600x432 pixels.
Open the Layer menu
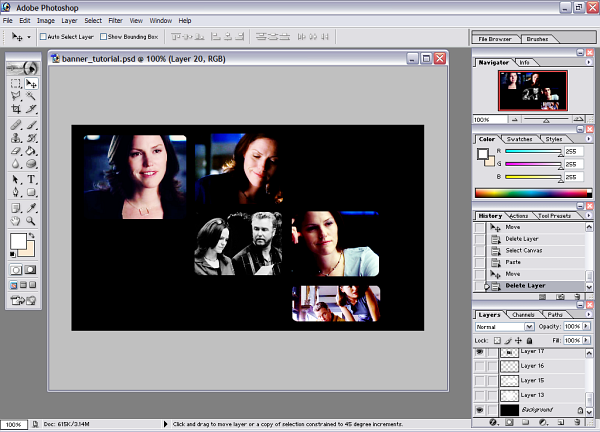point(69,21)
